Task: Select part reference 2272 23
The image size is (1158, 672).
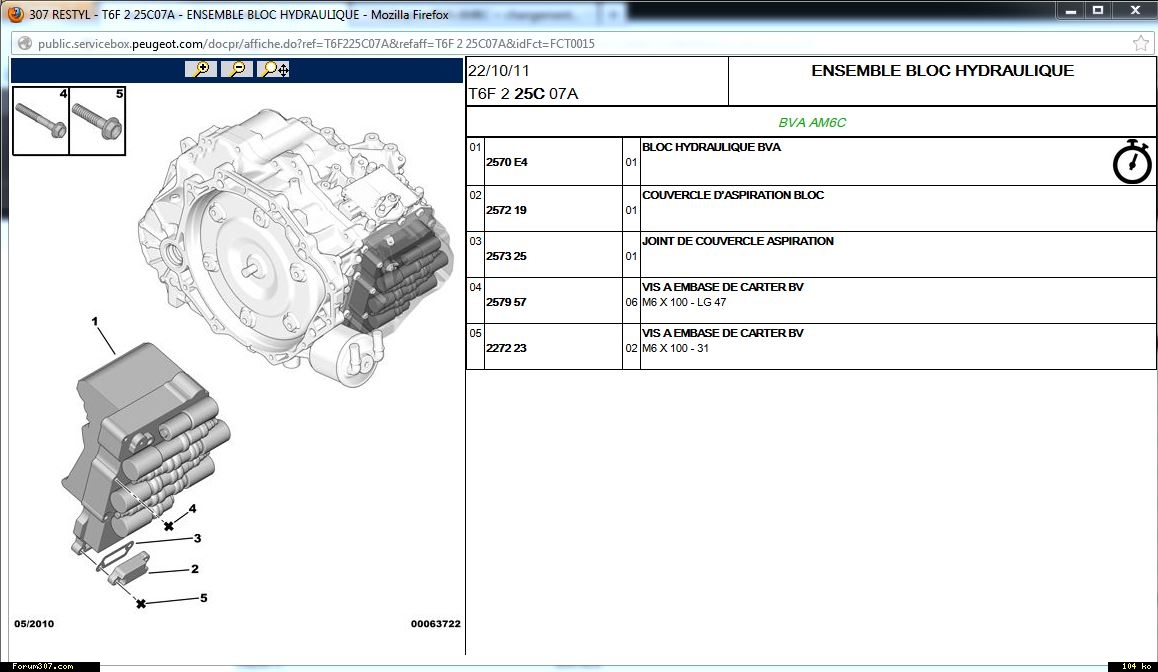Action: pos(506,348)
